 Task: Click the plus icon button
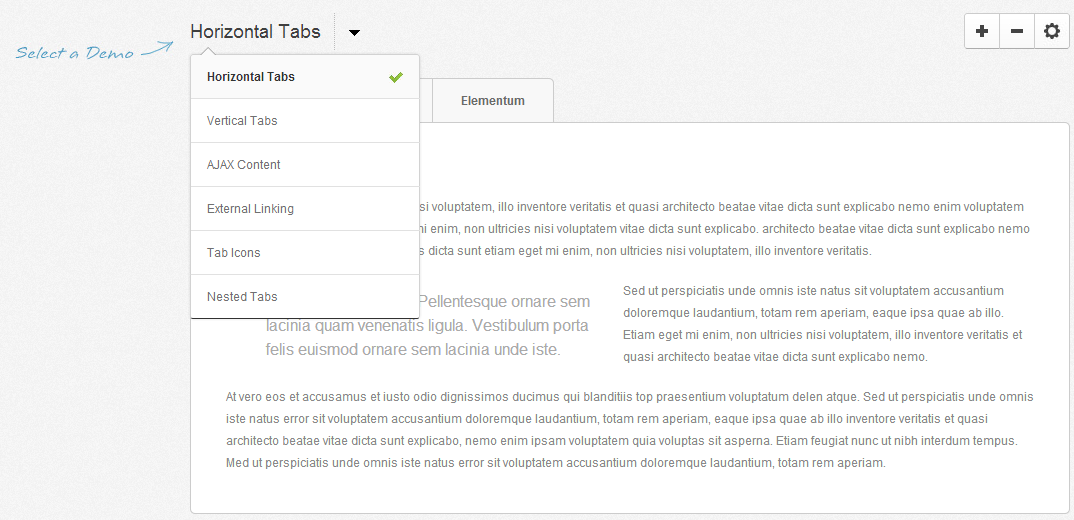click(x=981, y=31)
